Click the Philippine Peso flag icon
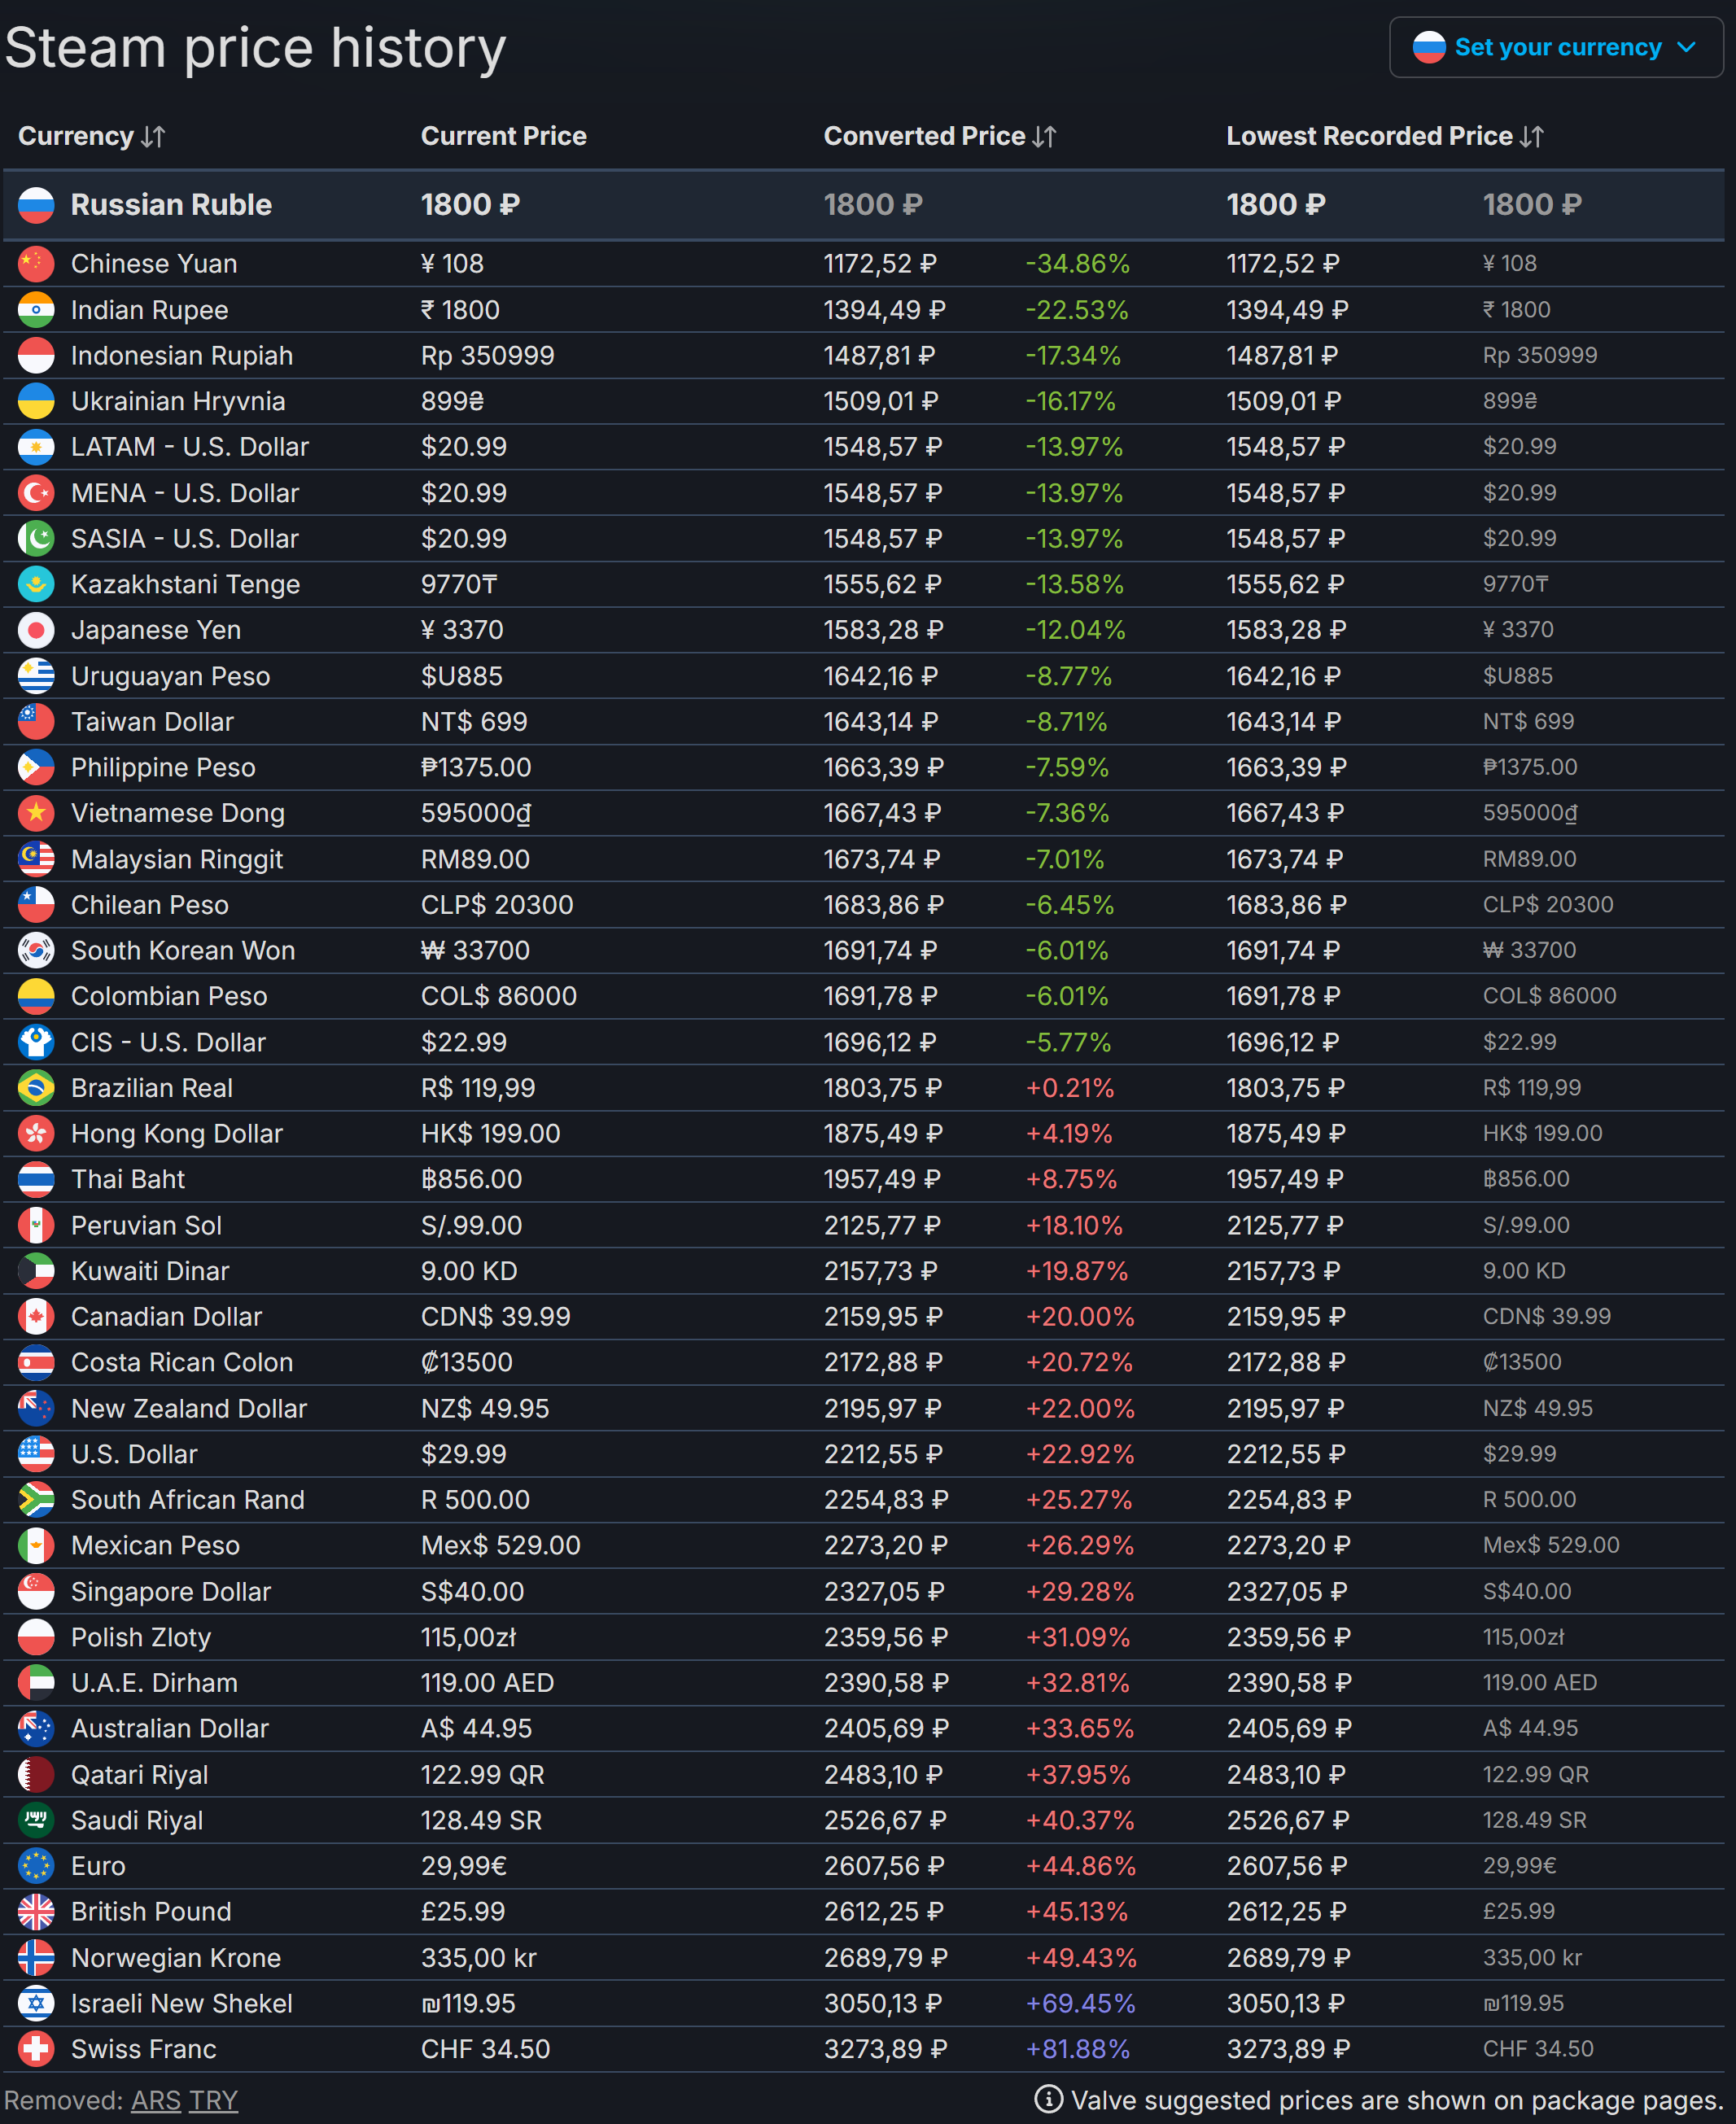 click(x=36, y=767)
